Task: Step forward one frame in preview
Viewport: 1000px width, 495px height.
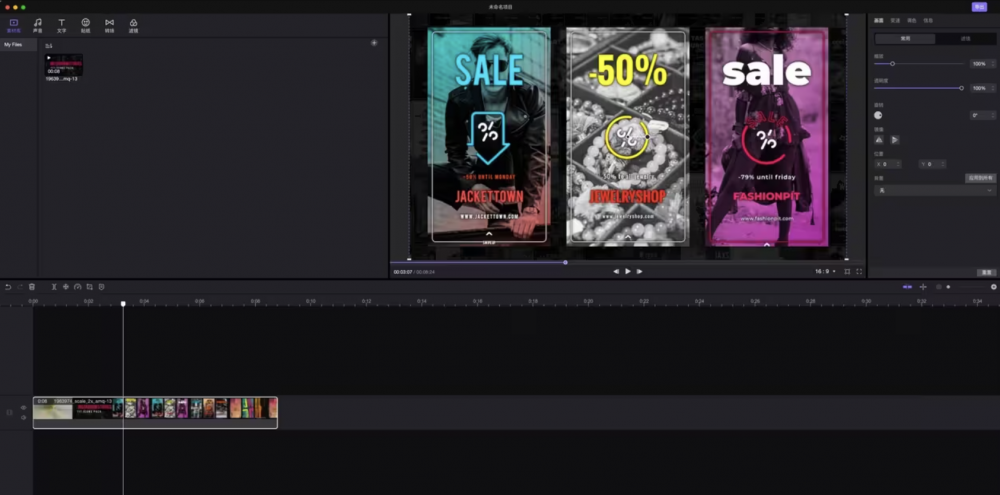Action: pyautogui.click(x=640, y=271)
